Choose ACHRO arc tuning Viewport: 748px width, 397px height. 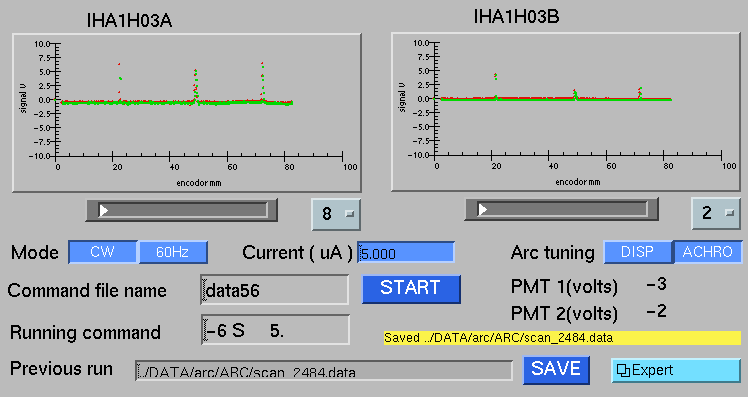click(x=707, y=252)
